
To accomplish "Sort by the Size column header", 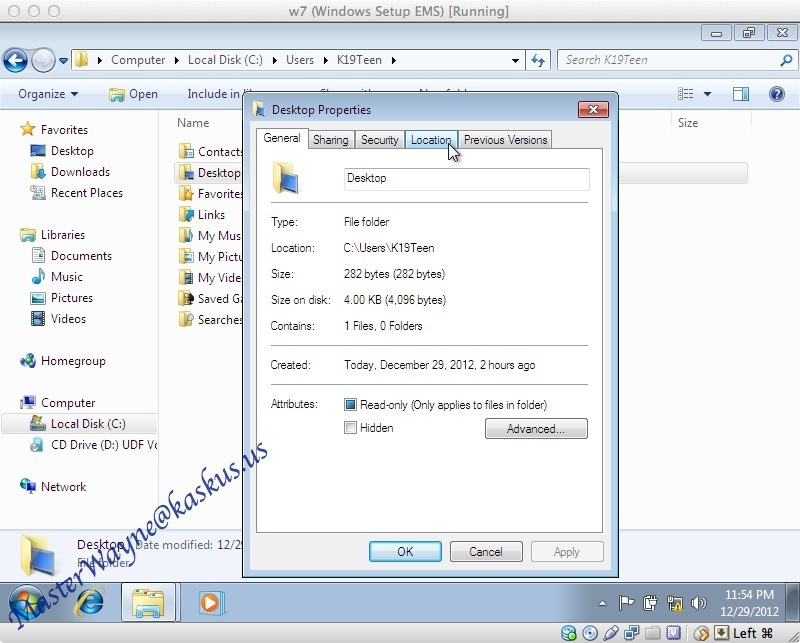I will [688, 123].
